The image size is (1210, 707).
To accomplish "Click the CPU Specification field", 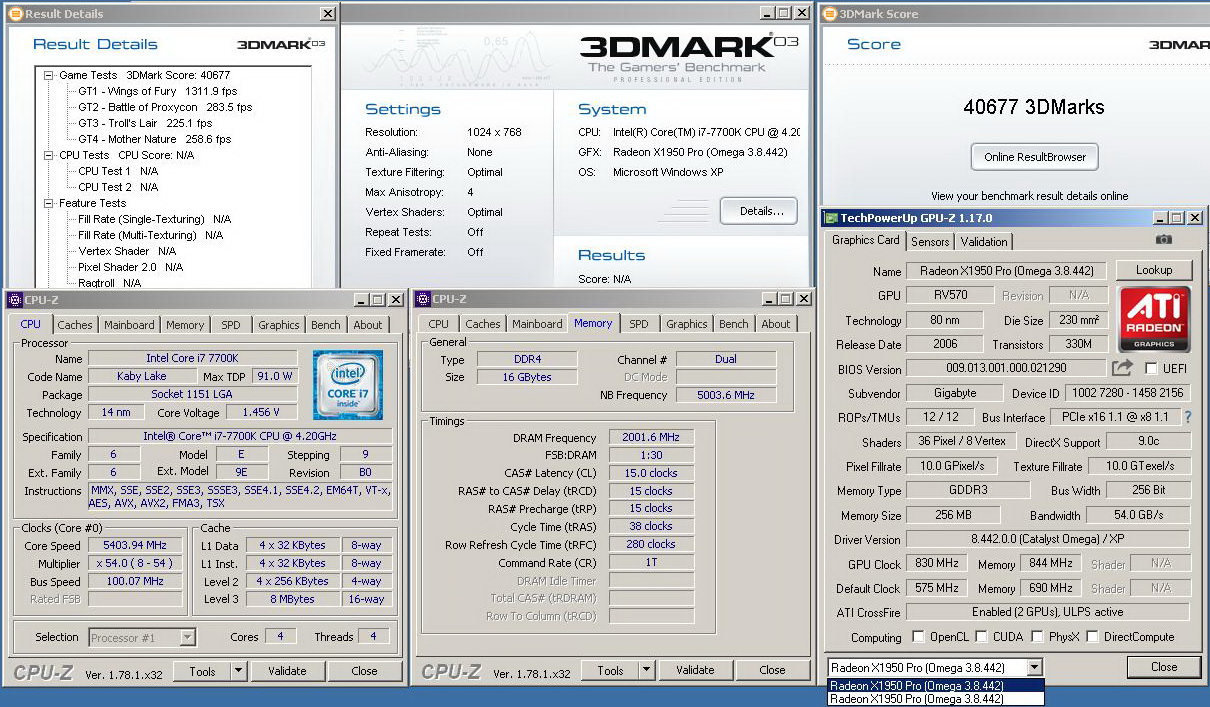I will tap(240, 437).
